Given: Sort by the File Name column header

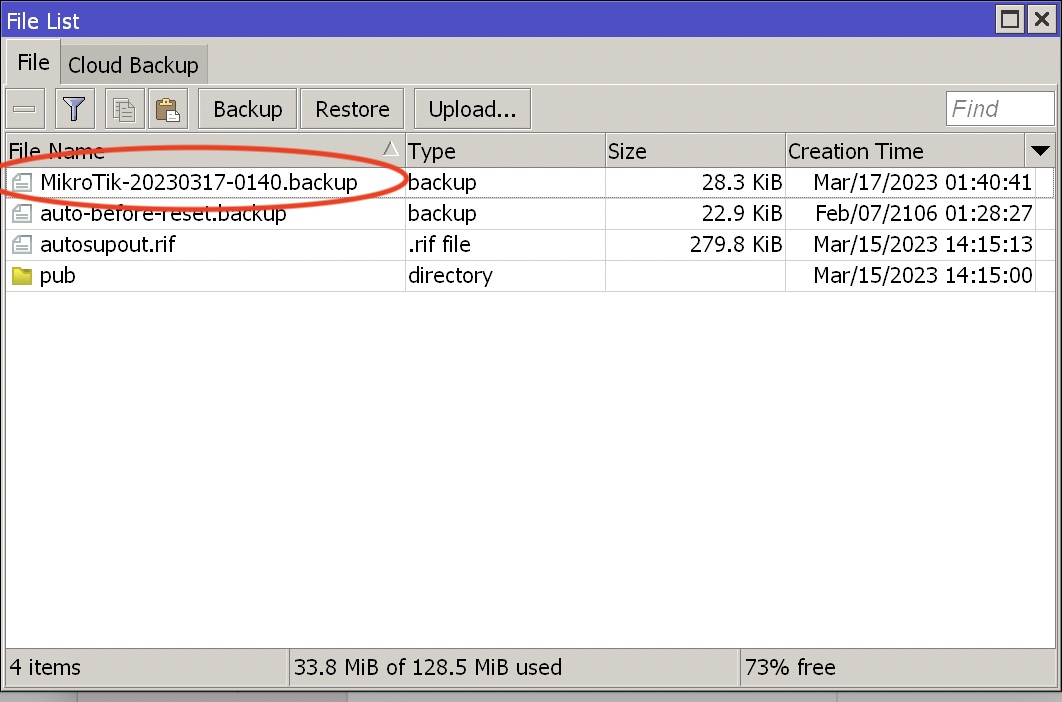Looking at the screenshot, I should point(205,150).
